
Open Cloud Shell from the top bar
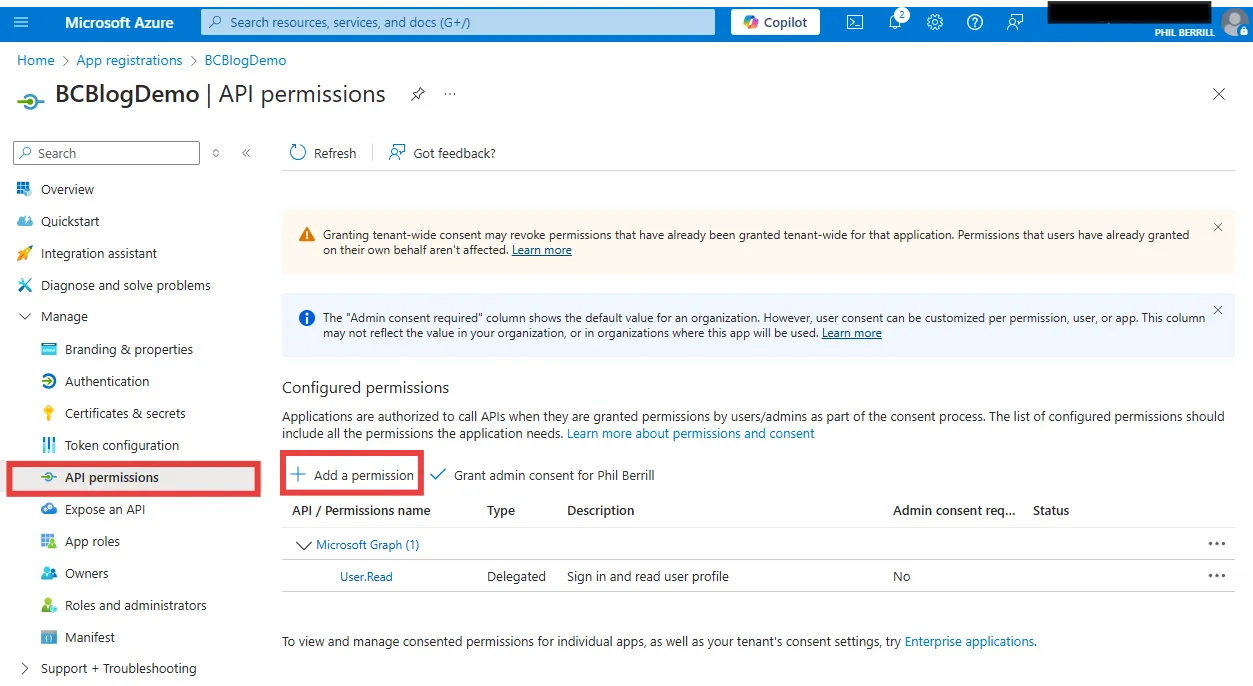pyautogui.click(x=855, y=22)
